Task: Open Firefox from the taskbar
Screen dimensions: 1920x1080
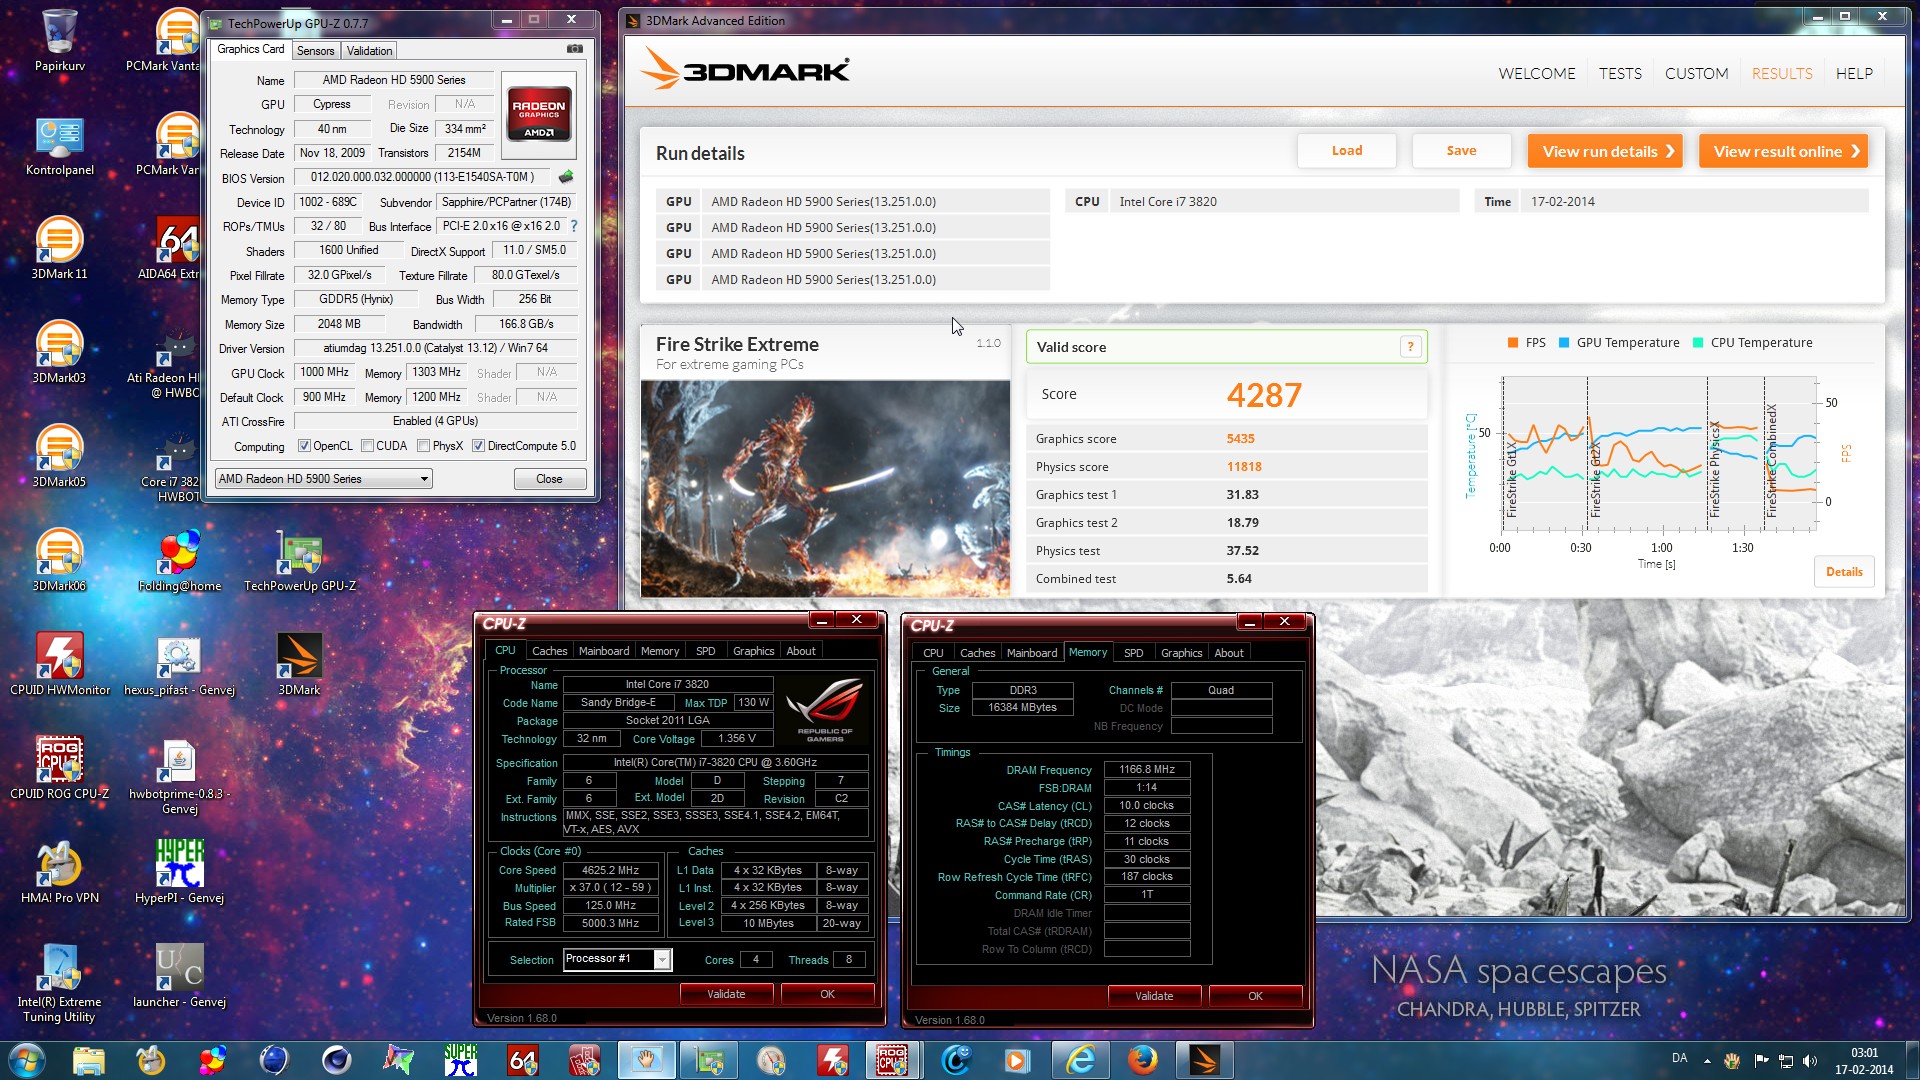Action: (x=1143, y=1060)
